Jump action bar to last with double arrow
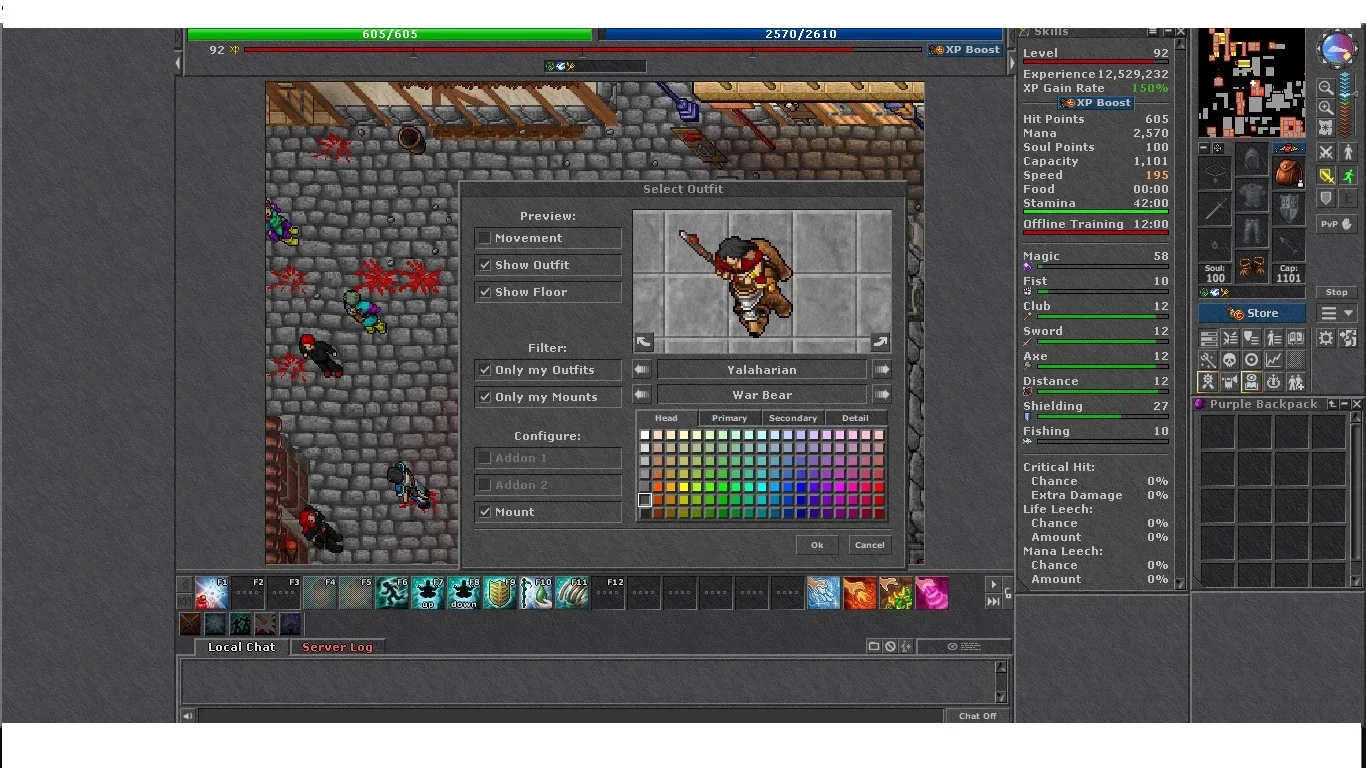This screenshot has height=768, width=1366. (993, 601)
